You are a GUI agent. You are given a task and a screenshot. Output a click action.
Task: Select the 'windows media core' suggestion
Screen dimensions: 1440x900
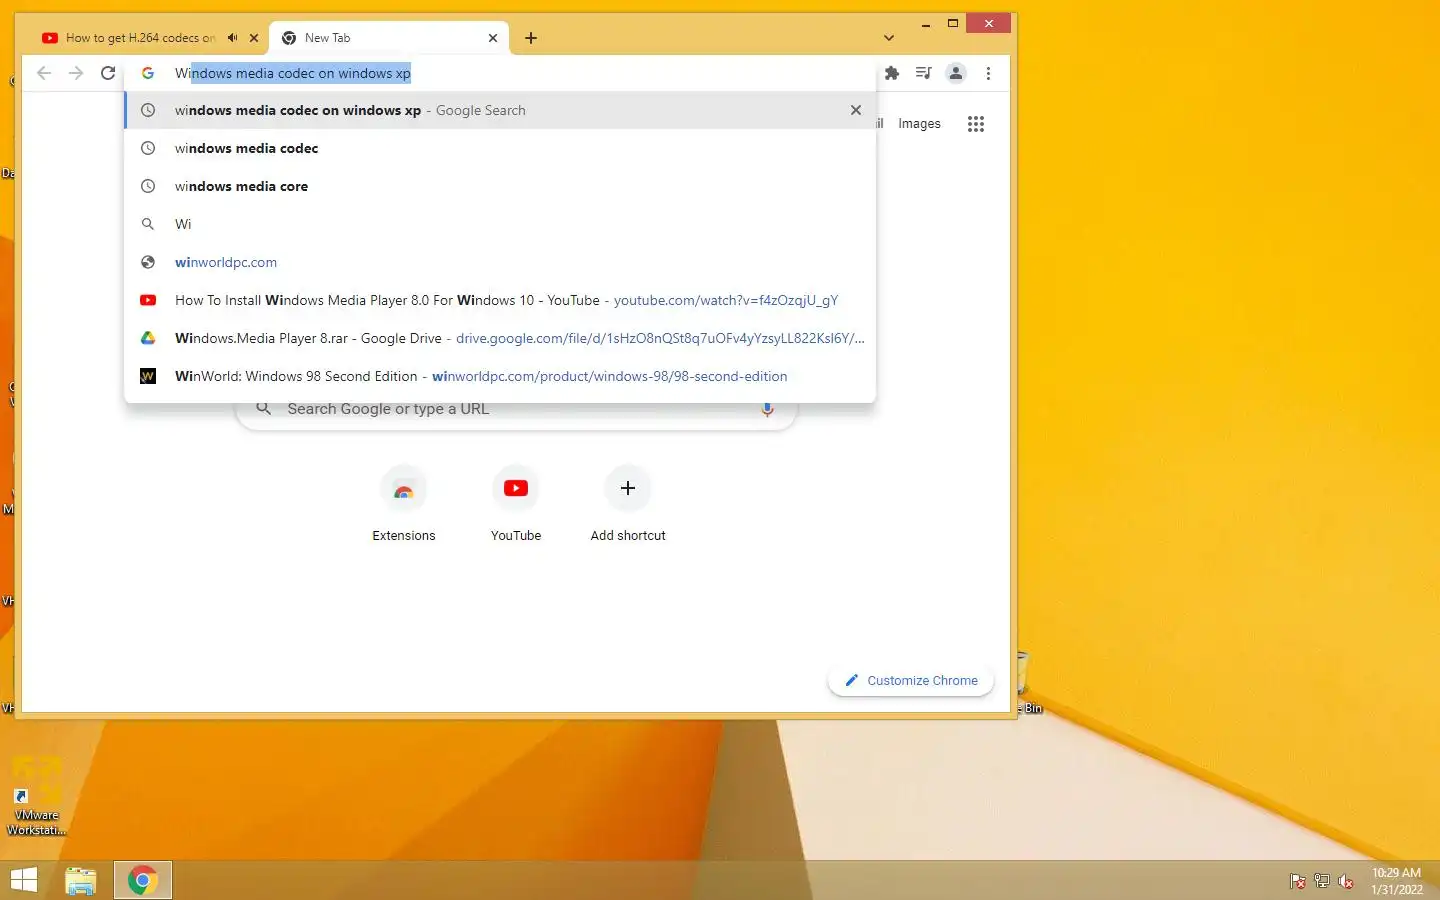point(500,186)
